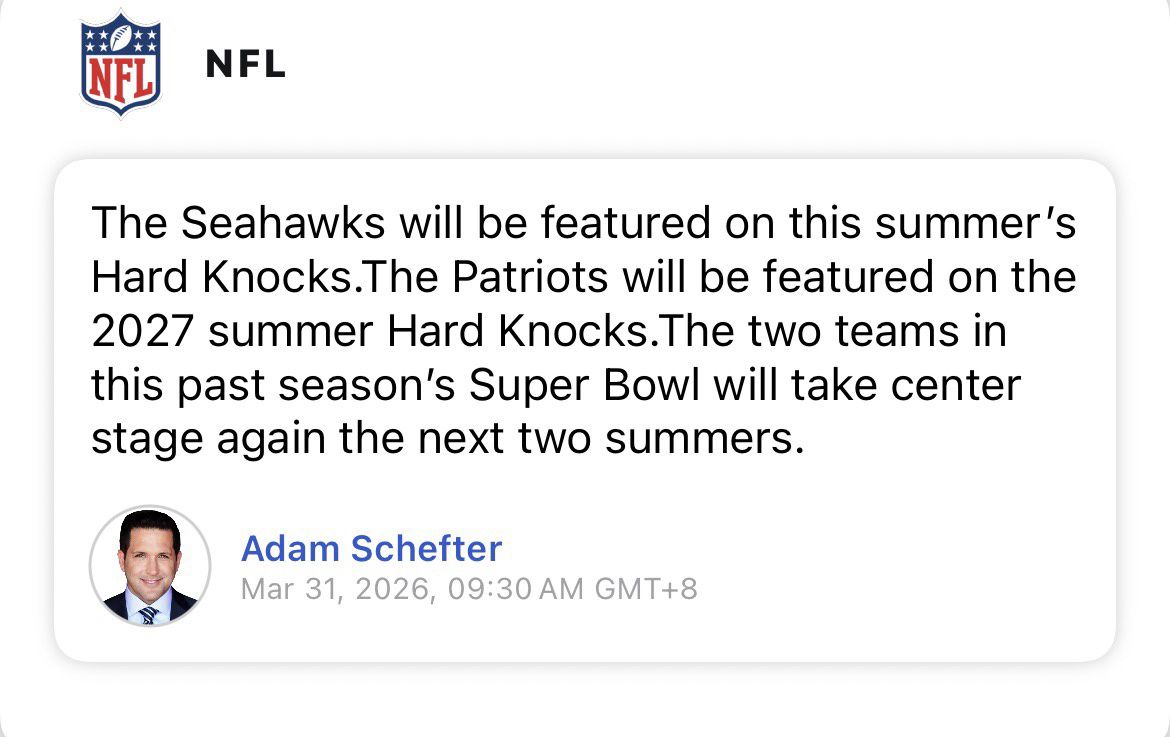Image resolution: width=1170 pixels, height=737 pixels.
Task: Click "GMT+8" in the timestamp
Action: click(646, 588)
